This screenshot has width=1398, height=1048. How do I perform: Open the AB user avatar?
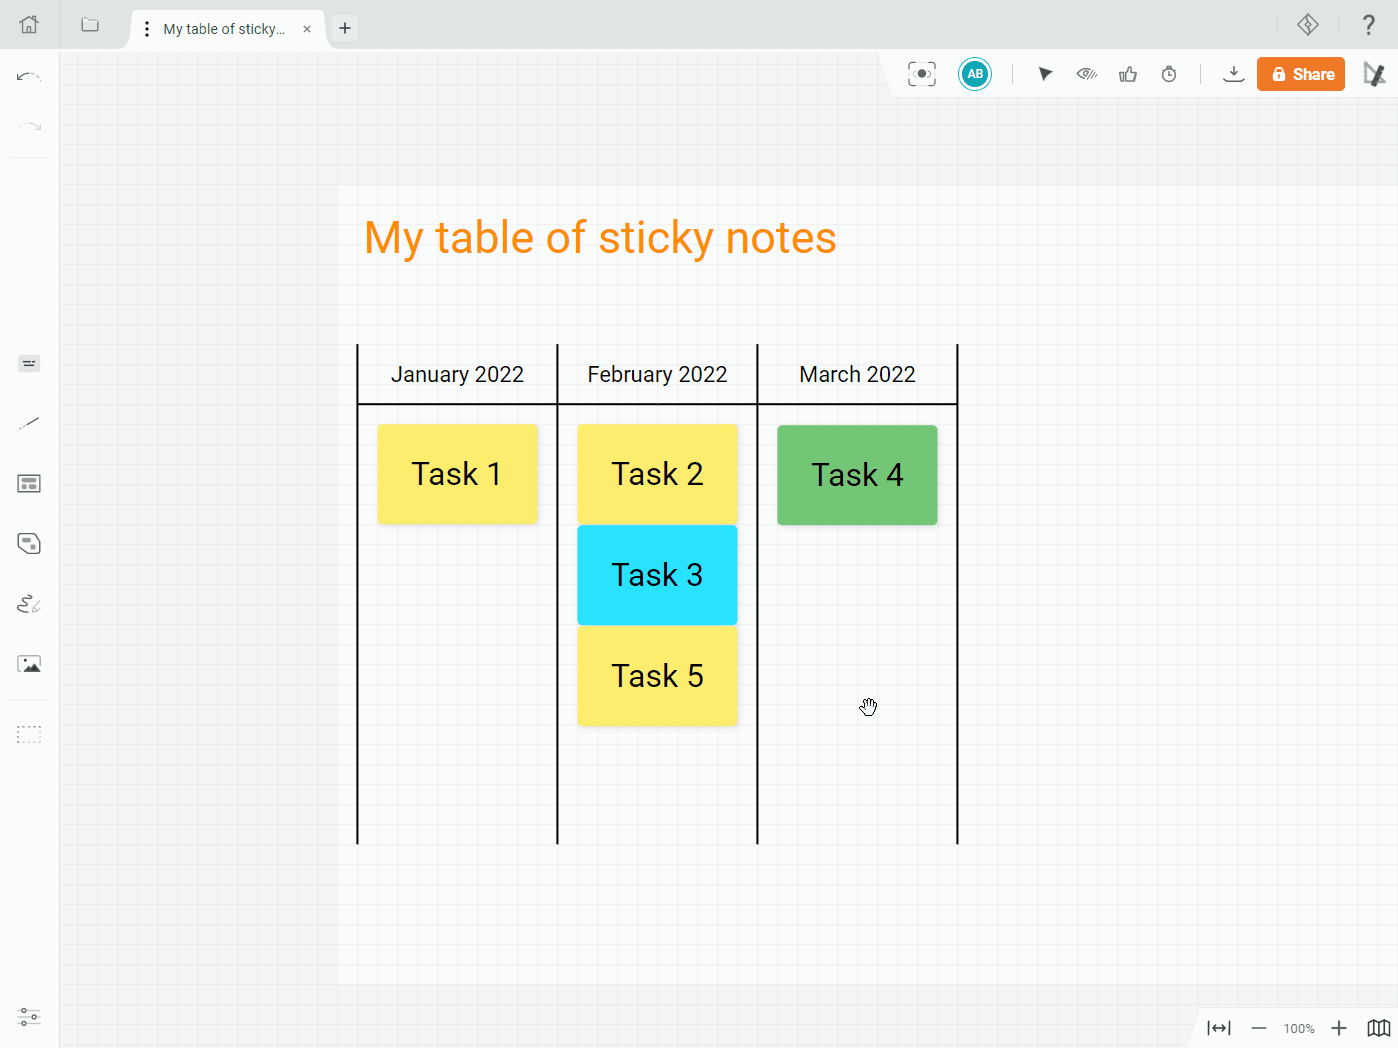point(975,74)
